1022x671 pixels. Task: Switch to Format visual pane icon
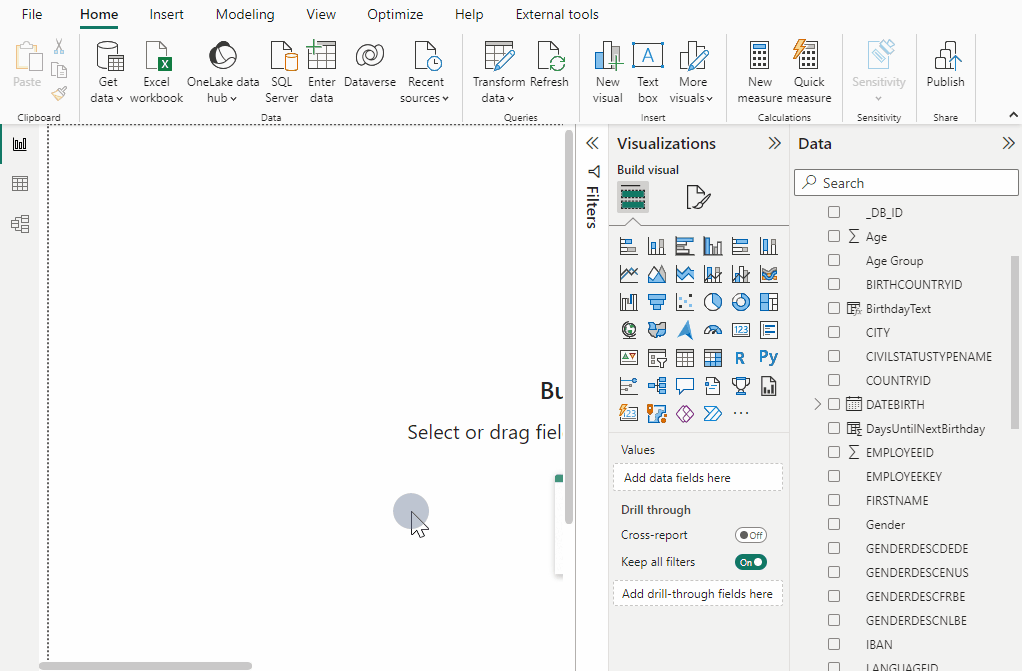[x=697, y=197]
